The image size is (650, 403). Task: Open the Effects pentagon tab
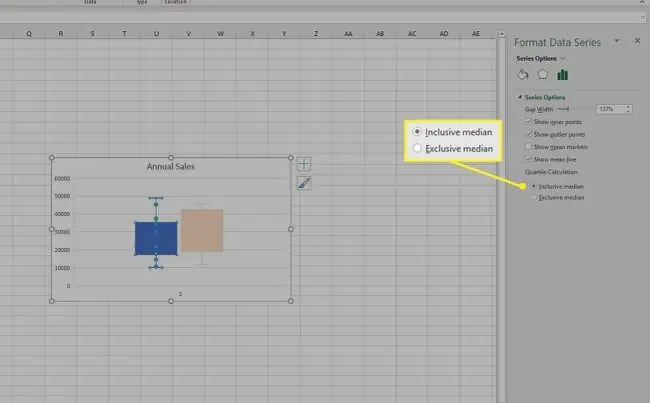pyautogui.click(x=542, y=75)
